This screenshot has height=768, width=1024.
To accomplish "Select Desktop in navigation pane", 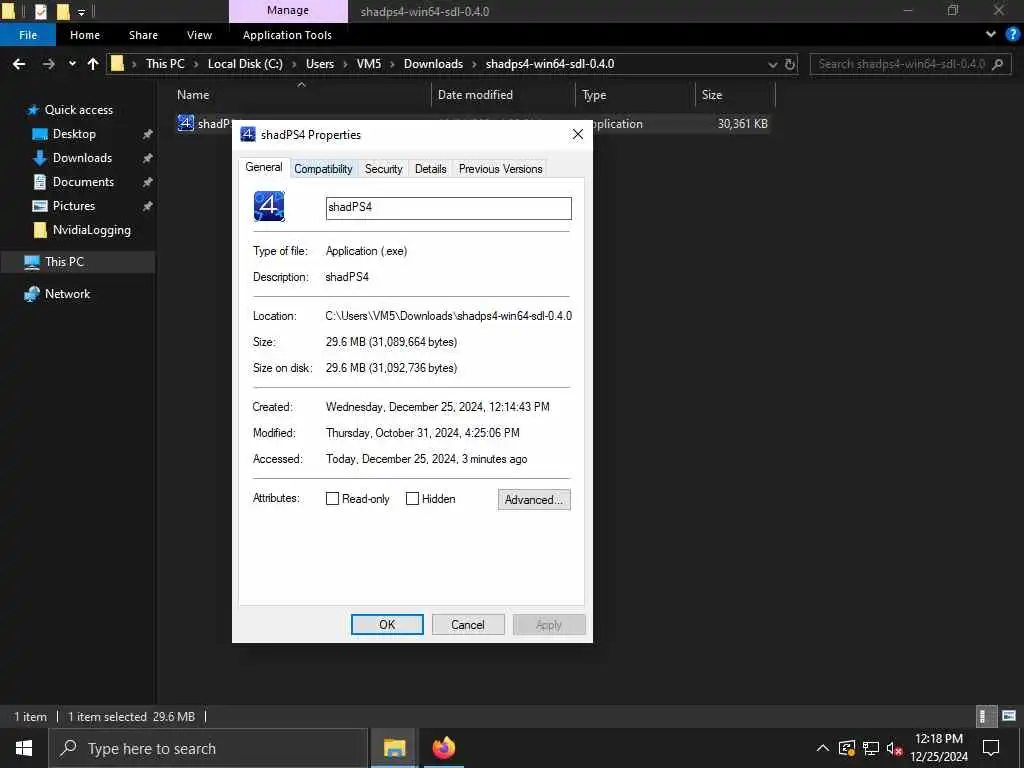I will [x=74, y=134].
